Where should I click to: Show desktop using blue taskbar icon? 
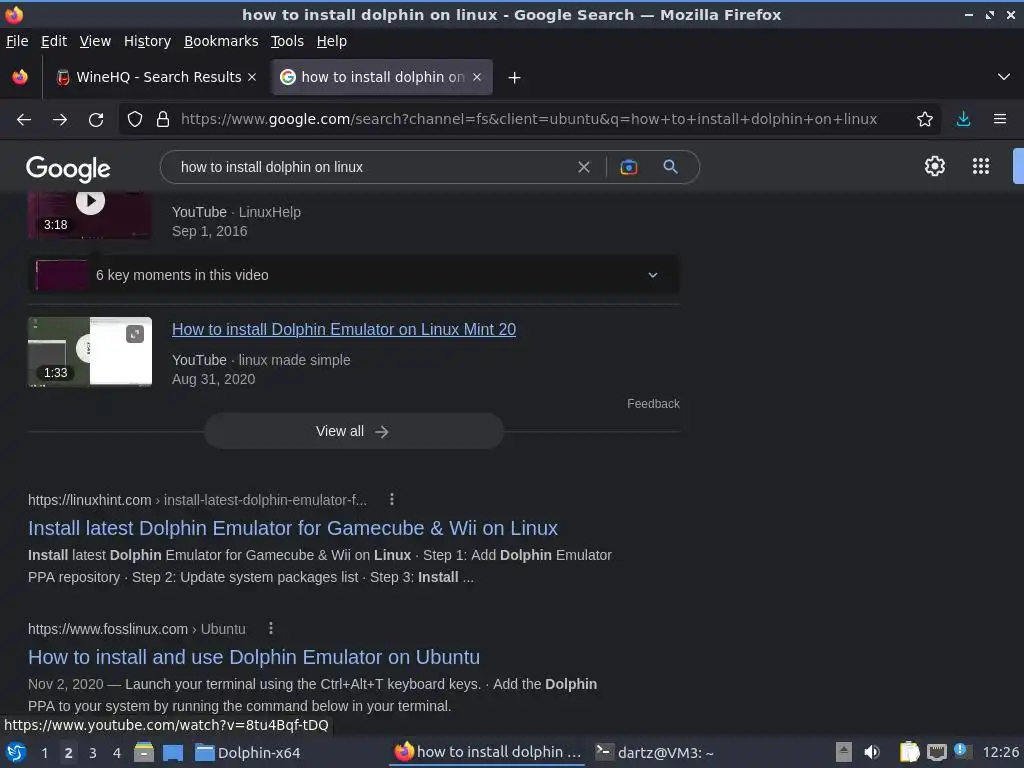click(173, 753)
